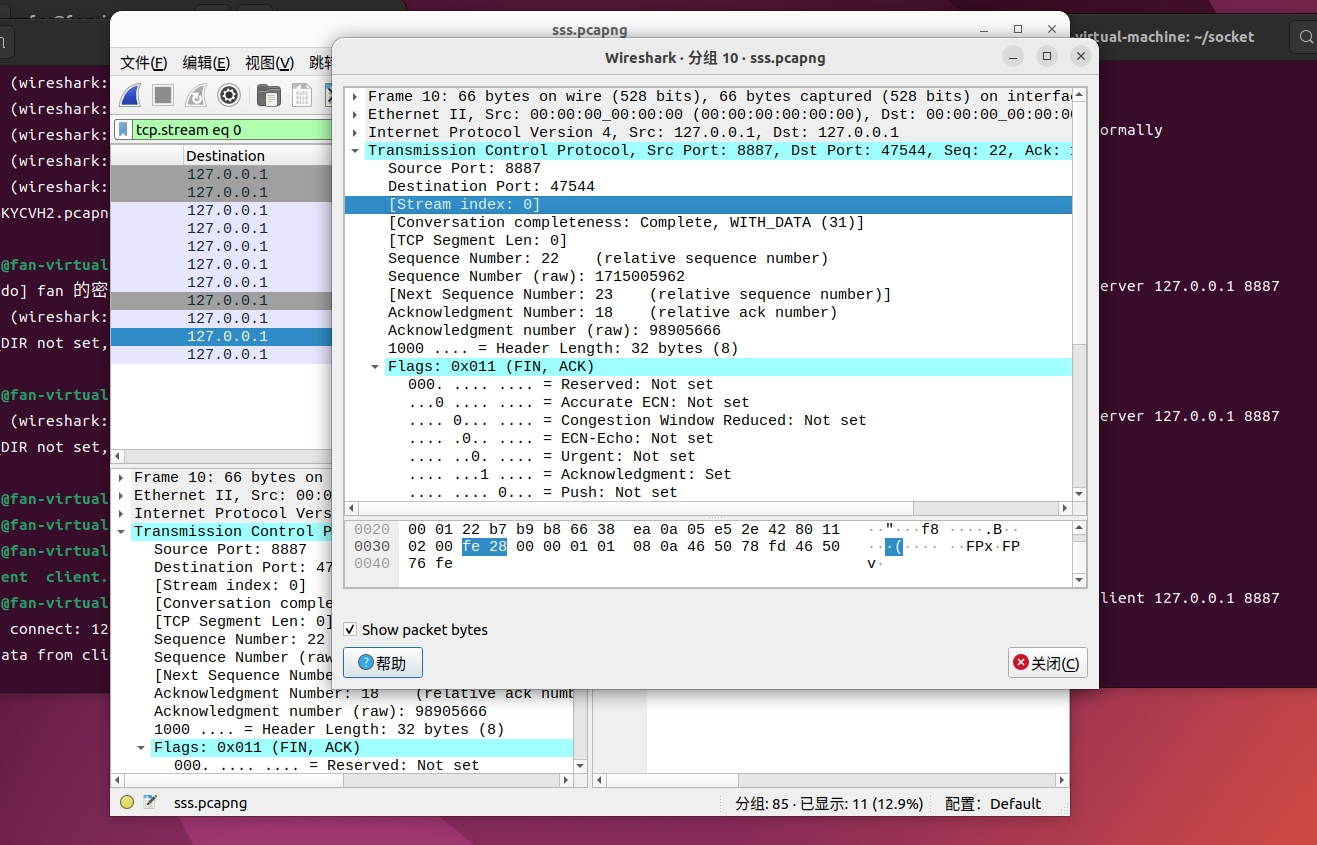Open a capture file using folder icon
The height and width of the screenshot is (845, 1317).
click(x=268, y=96)
